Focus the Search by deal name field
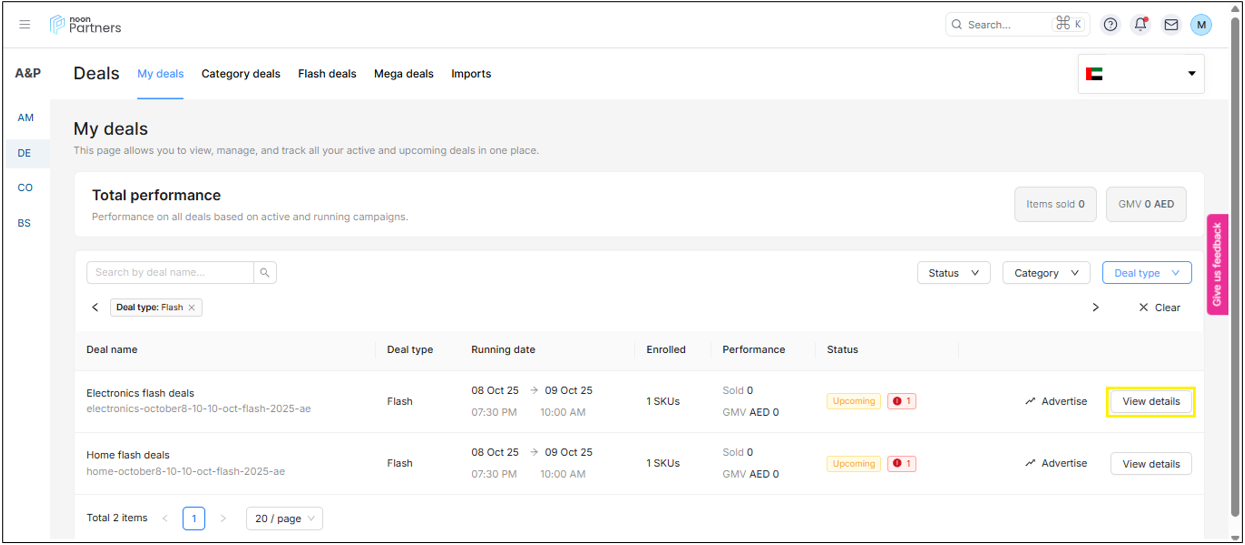This screenshot has width=1245, height=545. (x=170, y=272)
